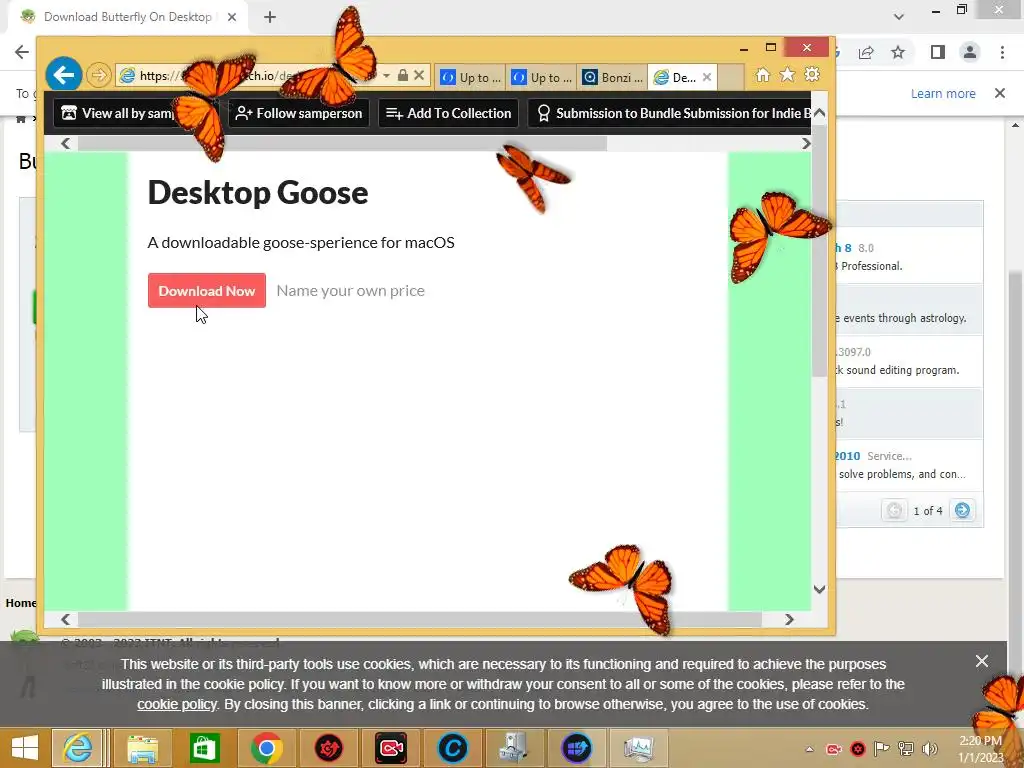This screenshot has width=1024, height=768.
Task: Switch to the second 'Up to...' tab
Action: (x=542, y=77)
